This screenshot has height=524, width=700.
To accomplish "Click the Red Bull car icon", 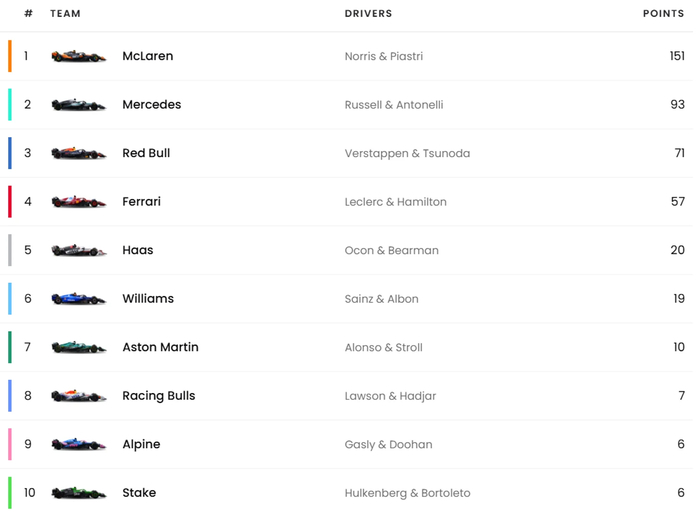I will click(x=78, y=154).
